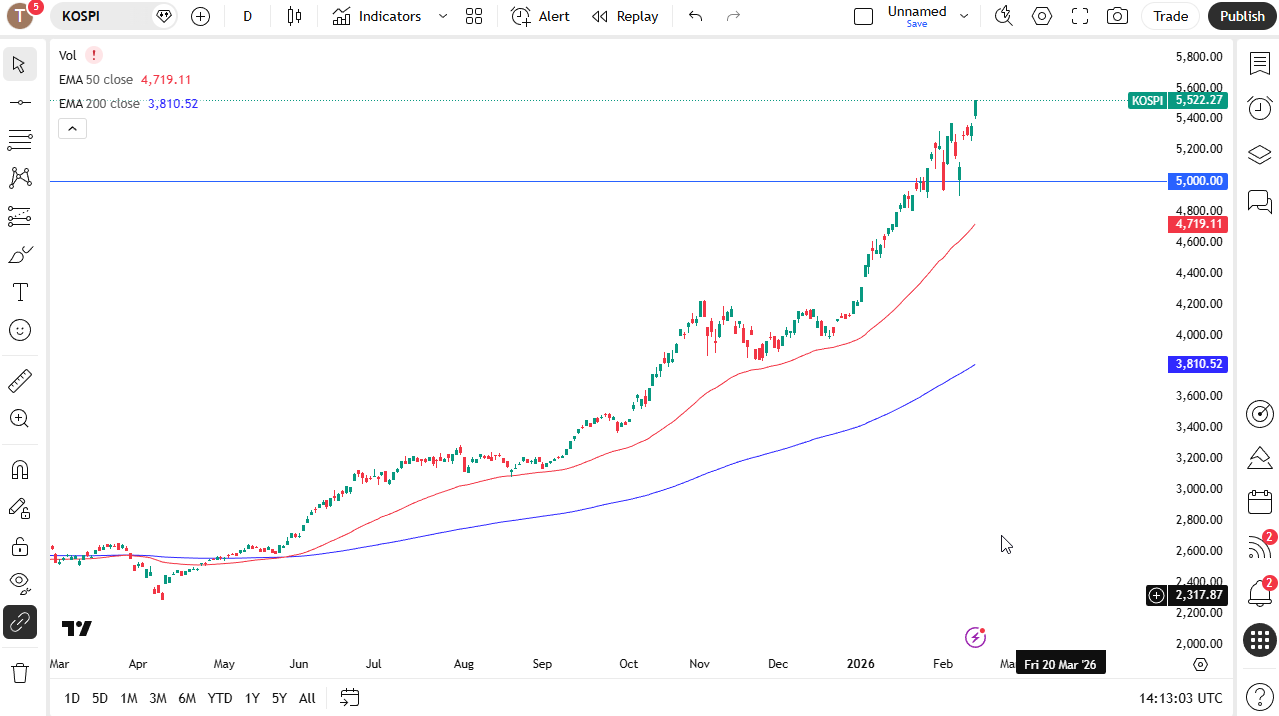The width and height of the screenshot is (1279, 716).
Task: Switch to the YTD time range
Action: tap(220, 698)
